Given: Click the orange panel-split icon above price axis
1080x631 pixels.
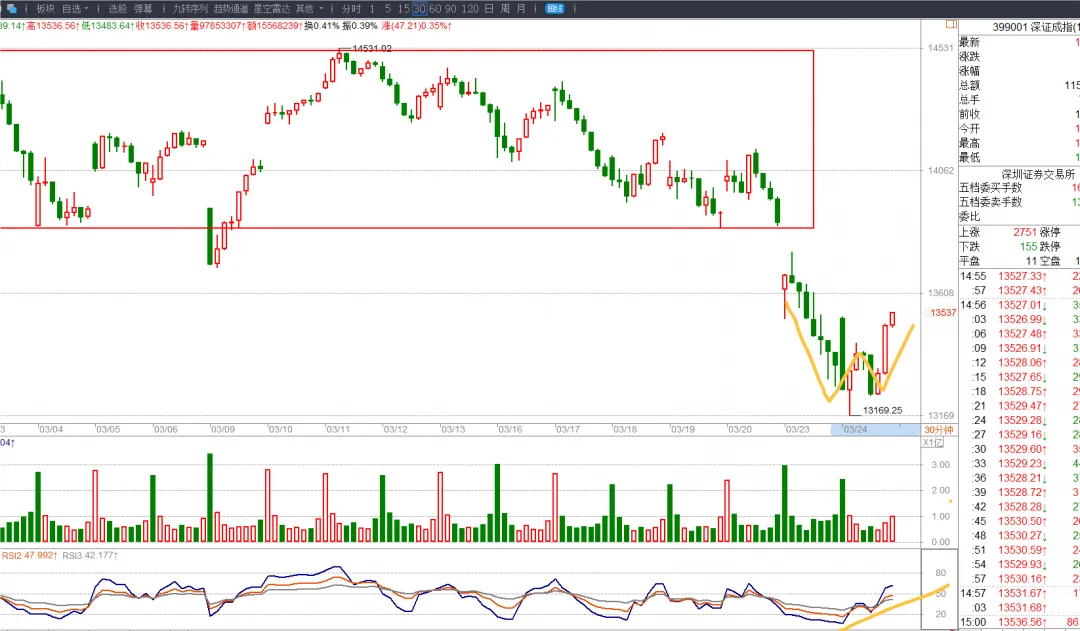Looking at the screenshot, I should point(951,24).
